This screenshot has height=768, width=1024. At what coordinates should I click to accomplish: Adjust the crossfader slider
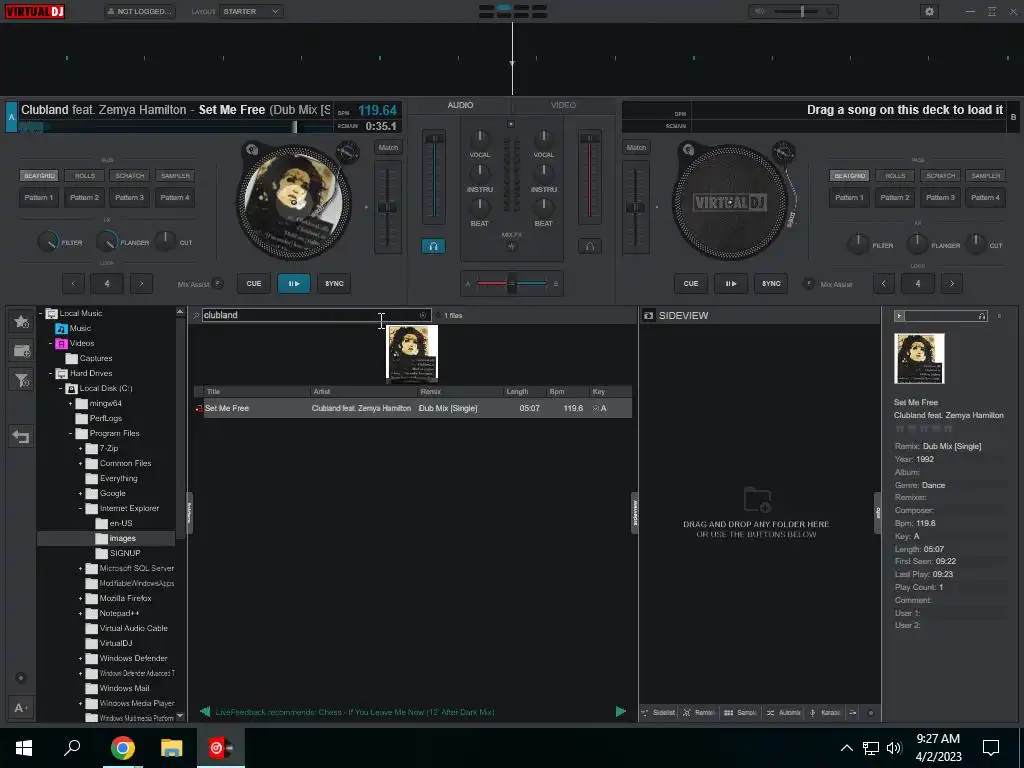tap(511, 283)
